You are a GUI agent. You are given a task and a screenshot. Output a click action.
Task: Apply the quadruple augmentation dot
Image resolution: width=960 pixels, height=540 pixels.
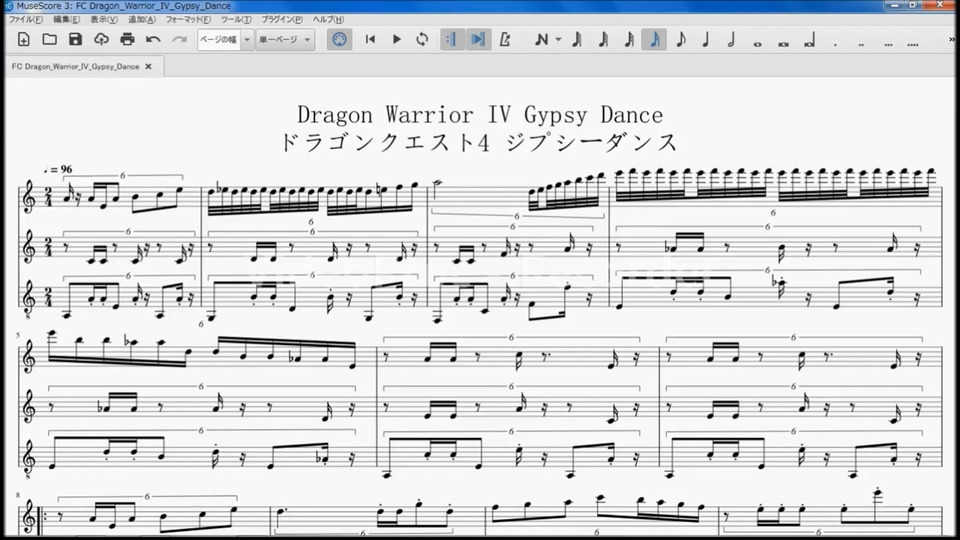913,43
